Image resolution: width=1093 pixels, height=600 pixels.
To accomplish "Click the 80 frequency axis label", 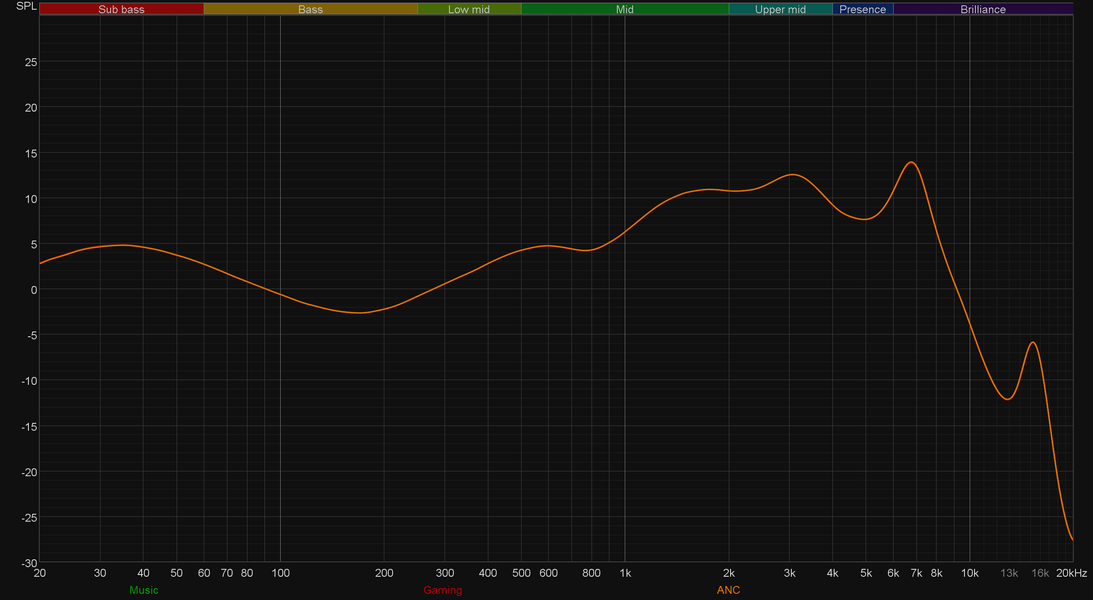I will click(x=247, y=574).
